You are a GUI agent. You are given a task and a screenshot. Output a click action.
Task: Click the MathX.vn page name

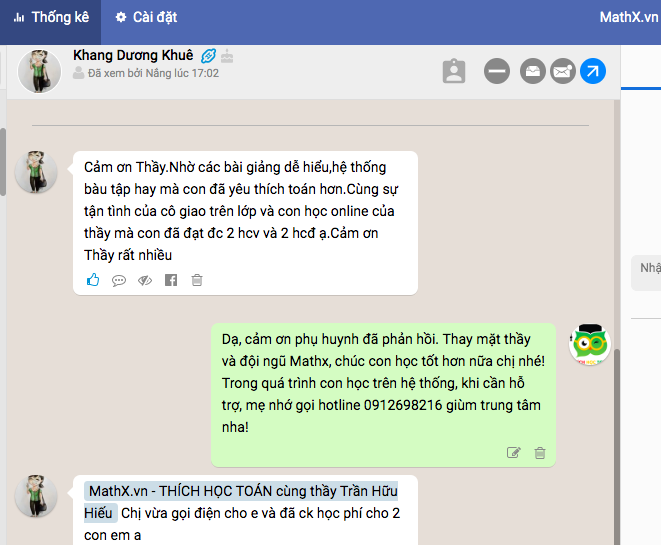tap(629, 17)
